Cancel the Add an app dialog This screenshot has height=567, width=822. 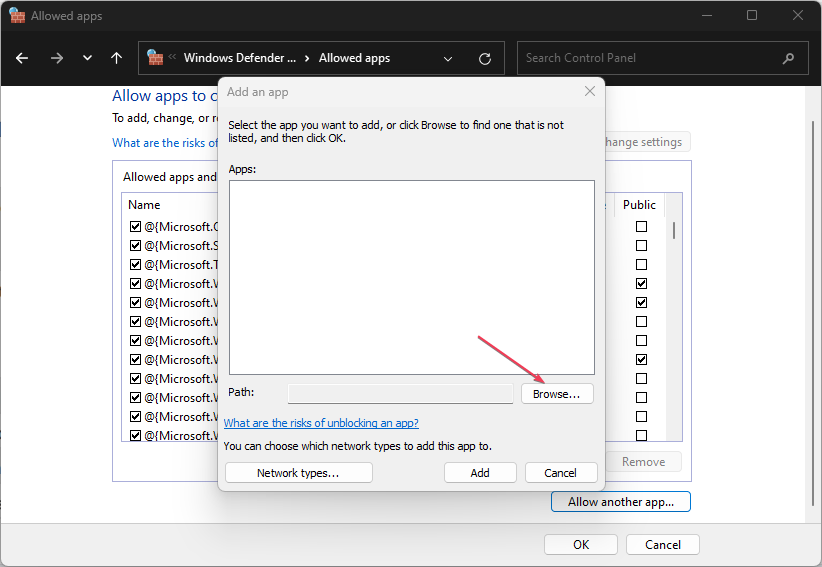pos(560,473)
